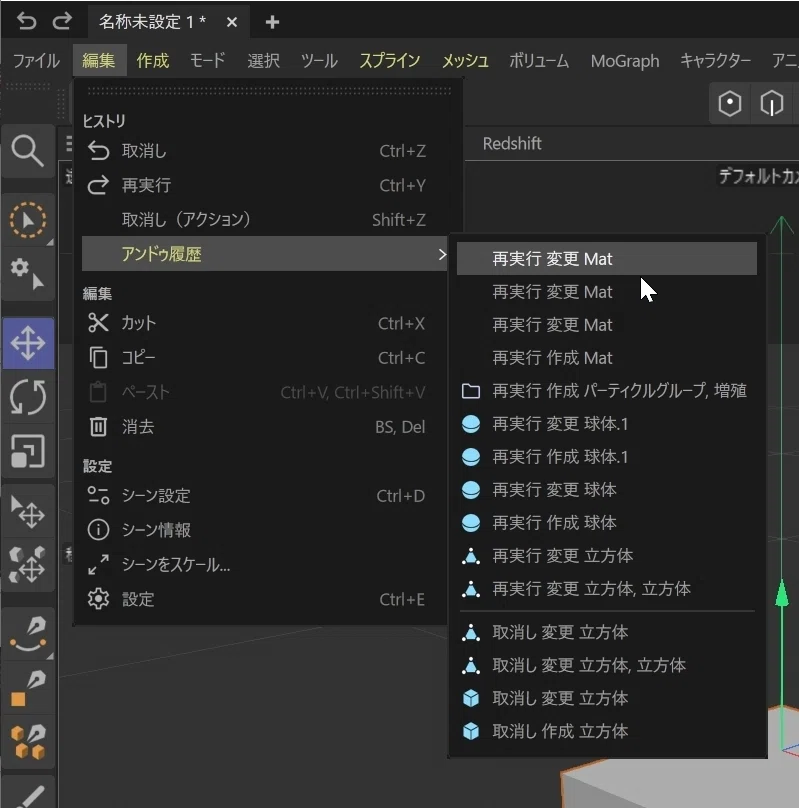The height and width of the screenshot is (808, 799).
Task: Click the undo arrow in the title bar
Action: pyautogui.click(x=26, y=21)
